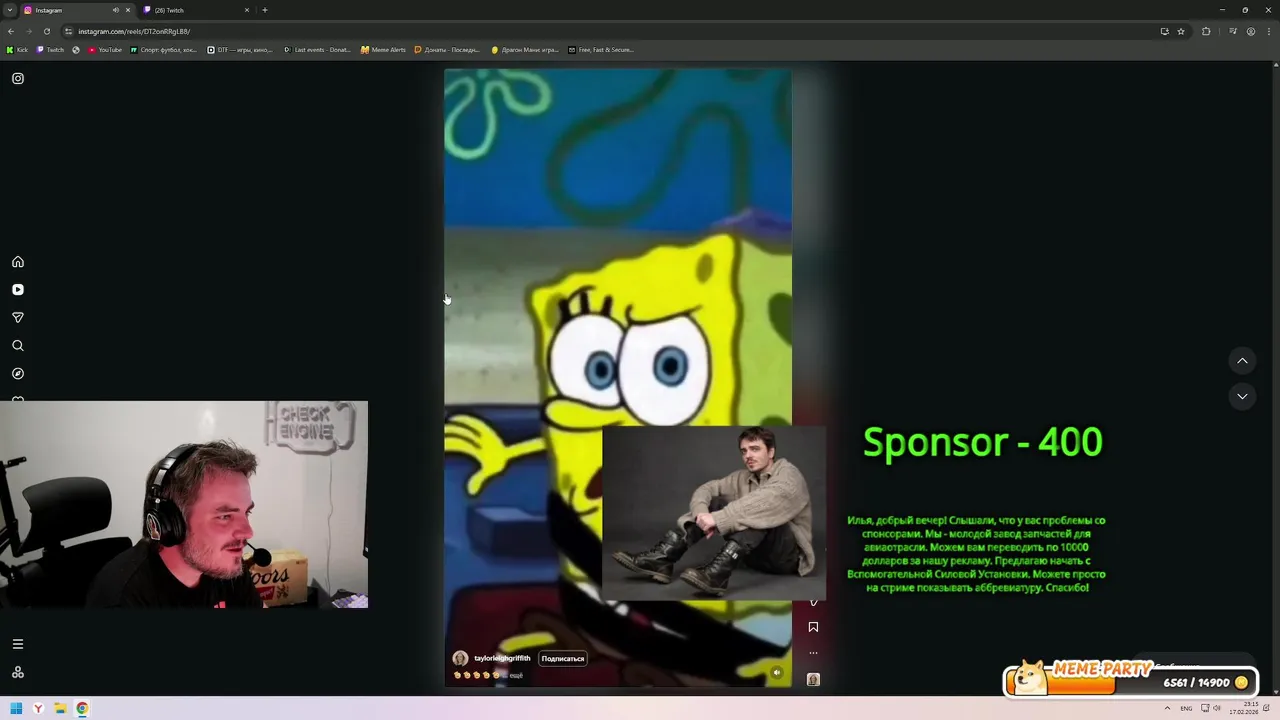Open Chrome in the taskbar

[82, 709]
